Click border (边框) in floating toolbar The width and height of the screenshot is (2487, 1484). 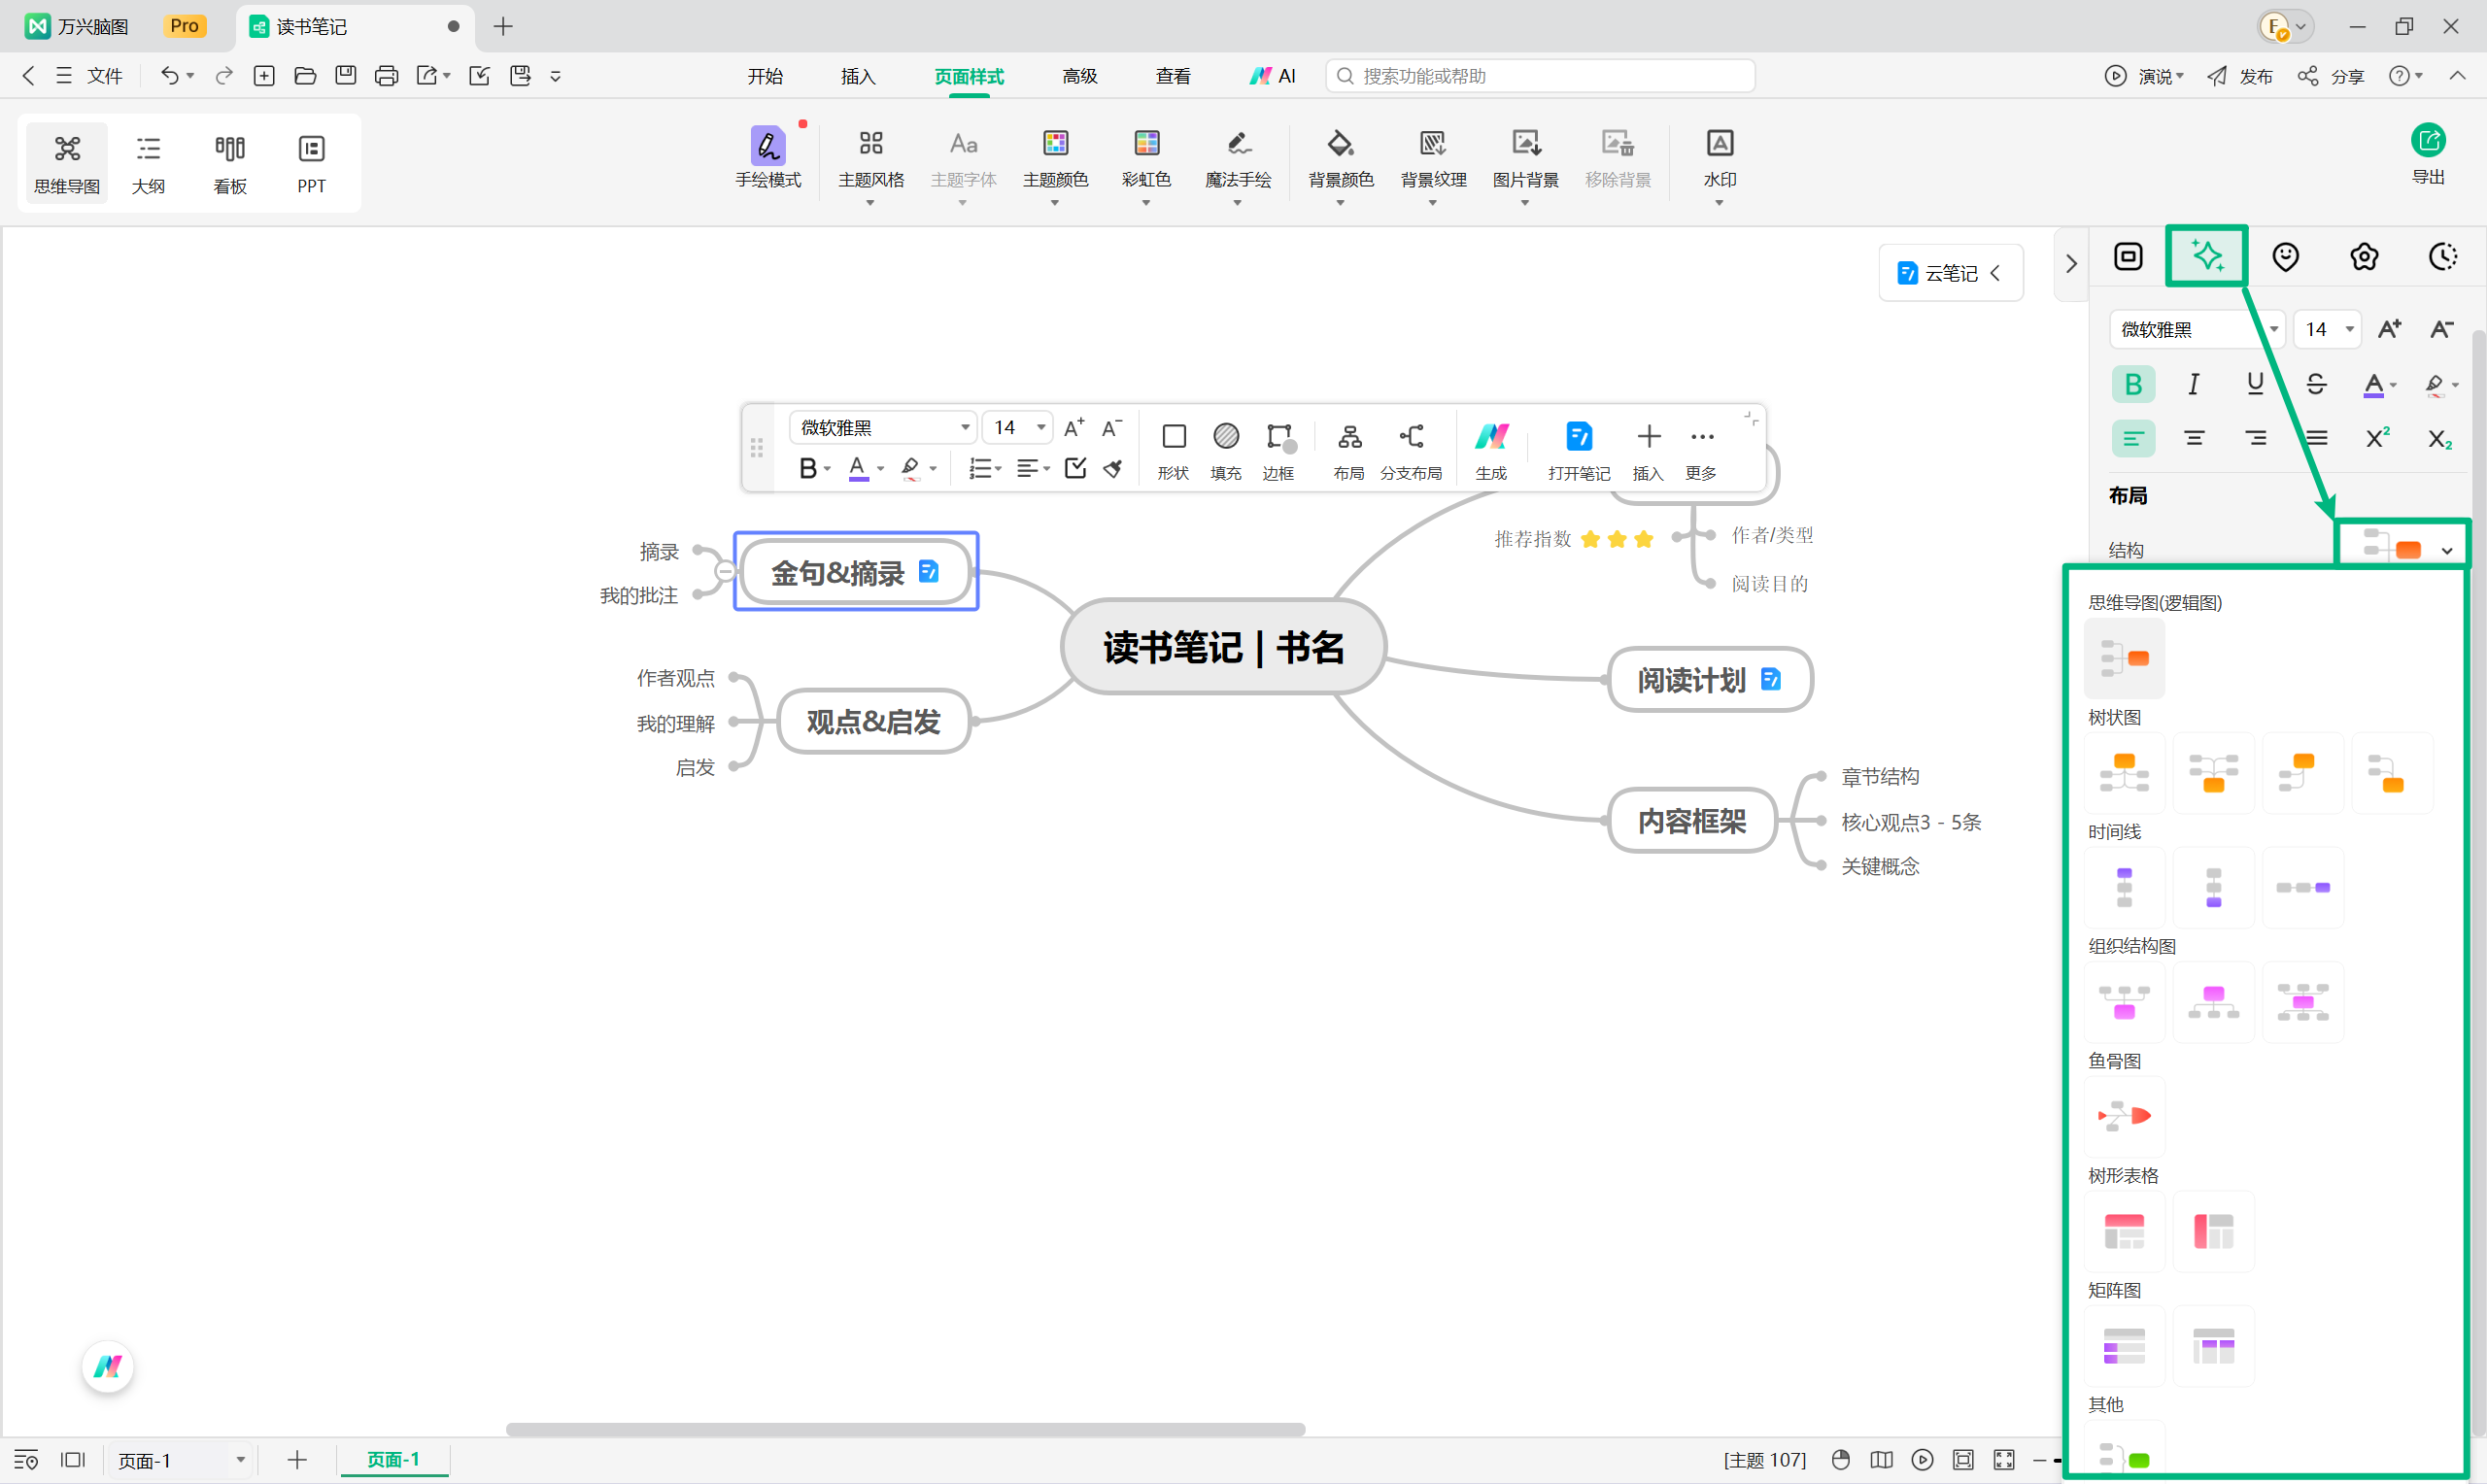[x=1278, y=450]
